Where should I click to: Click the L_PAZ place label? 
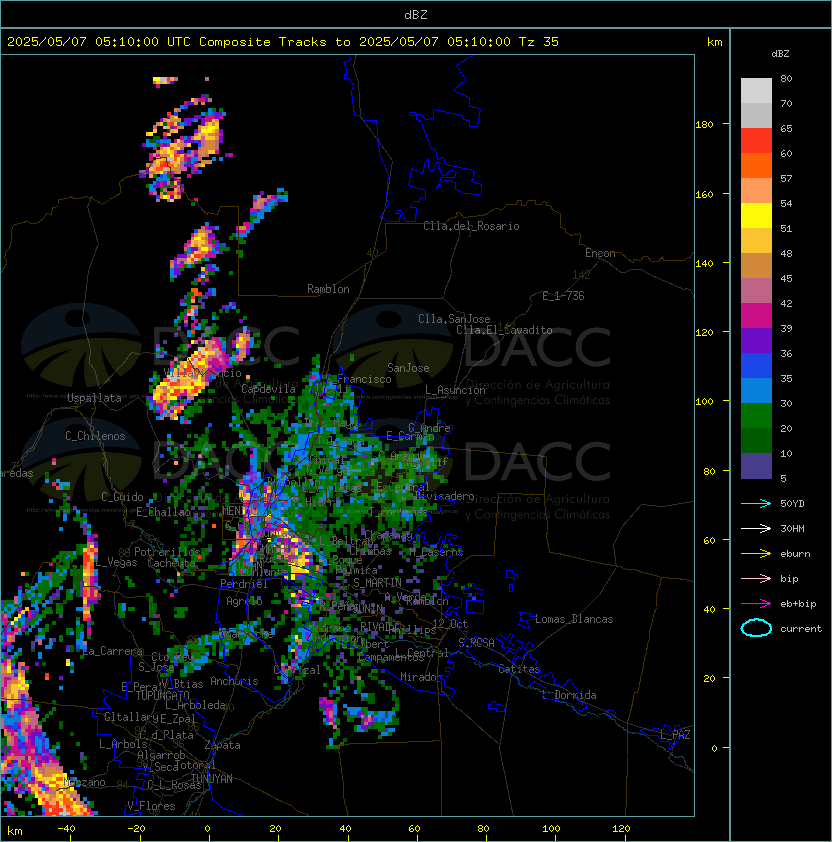675,735
